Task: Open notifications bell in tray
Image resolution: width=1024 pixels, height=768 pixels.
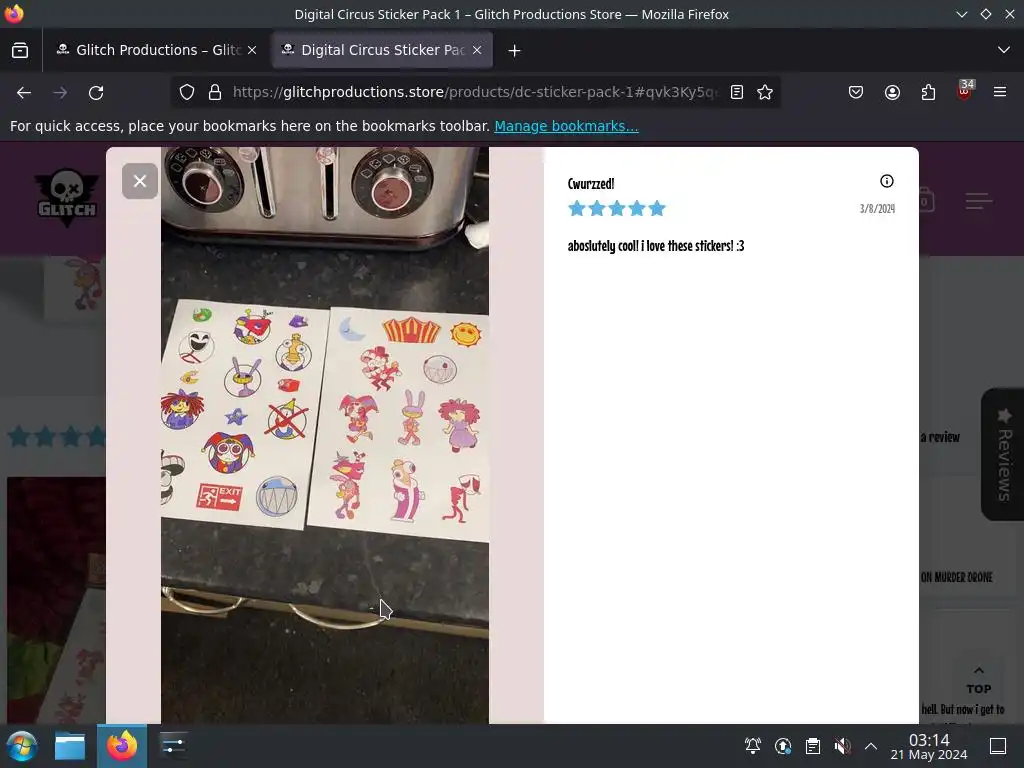Action: click(752, 746)
